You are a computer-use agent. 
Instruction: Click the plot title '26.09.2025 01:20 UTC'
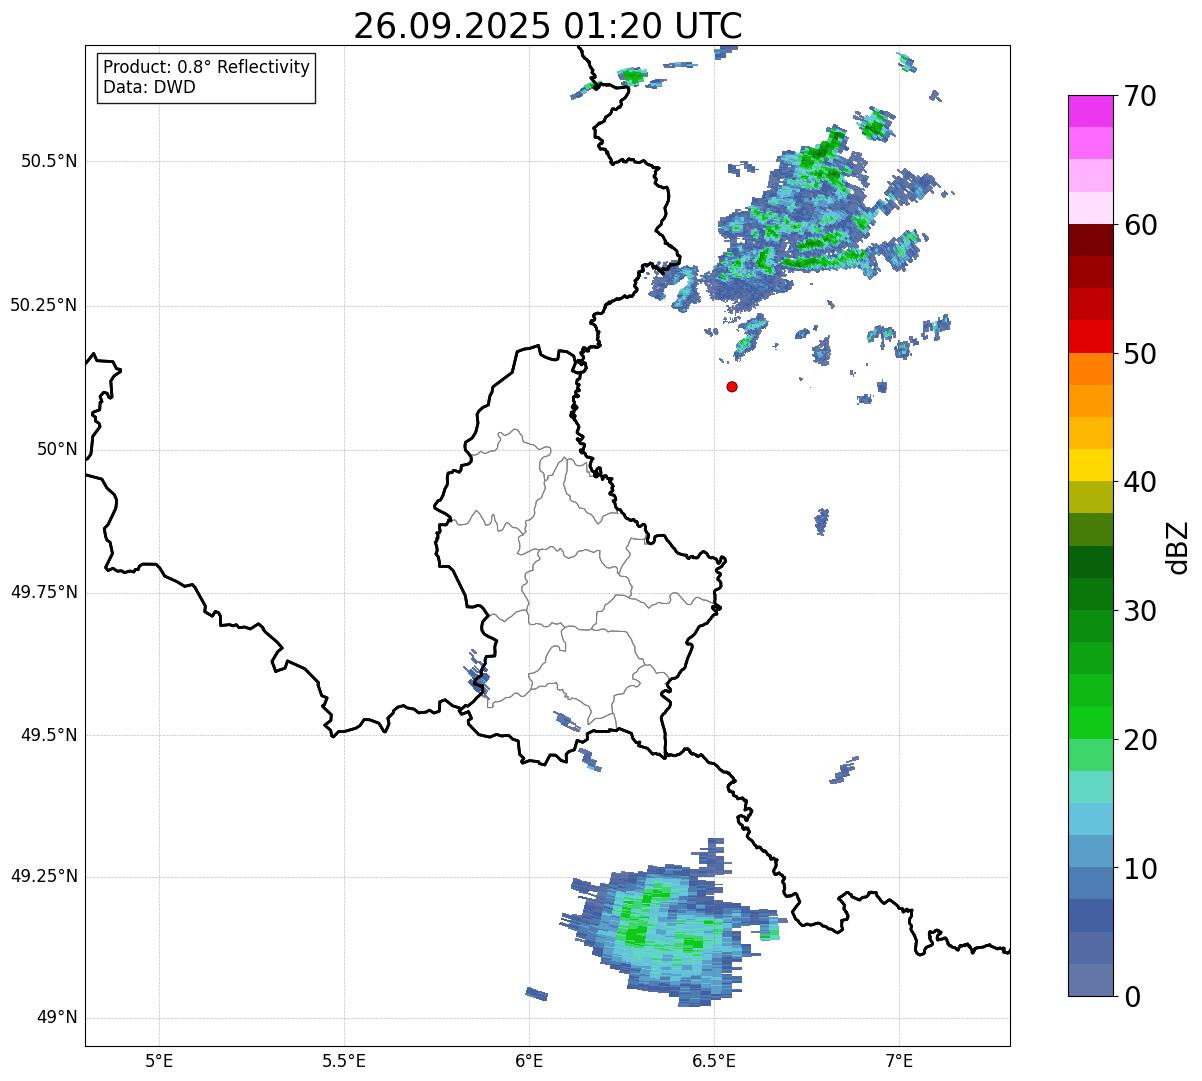[x=548, y=26]
